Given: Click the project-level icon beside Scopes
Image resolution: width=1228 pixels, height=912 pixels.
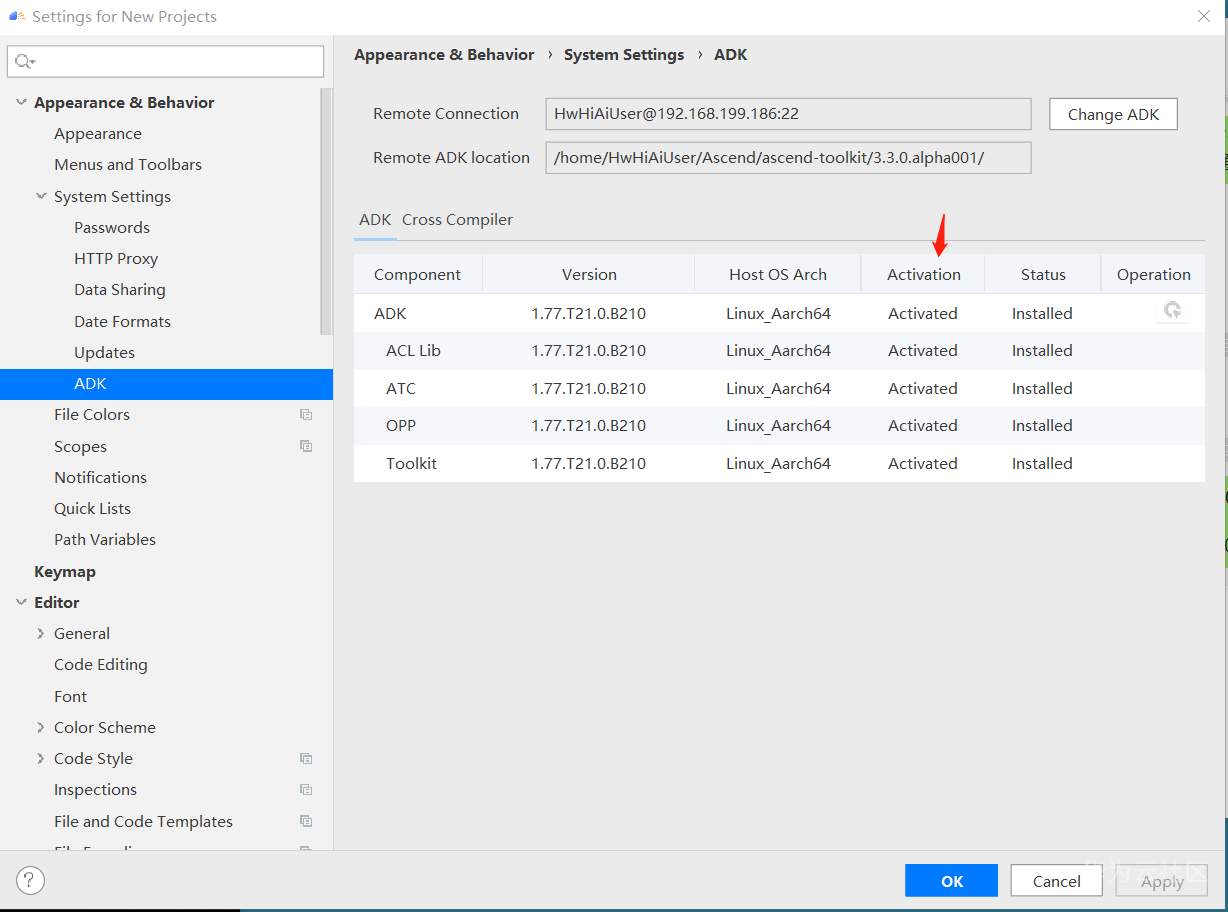Looking at the screenshot, I should click(306, 446).
